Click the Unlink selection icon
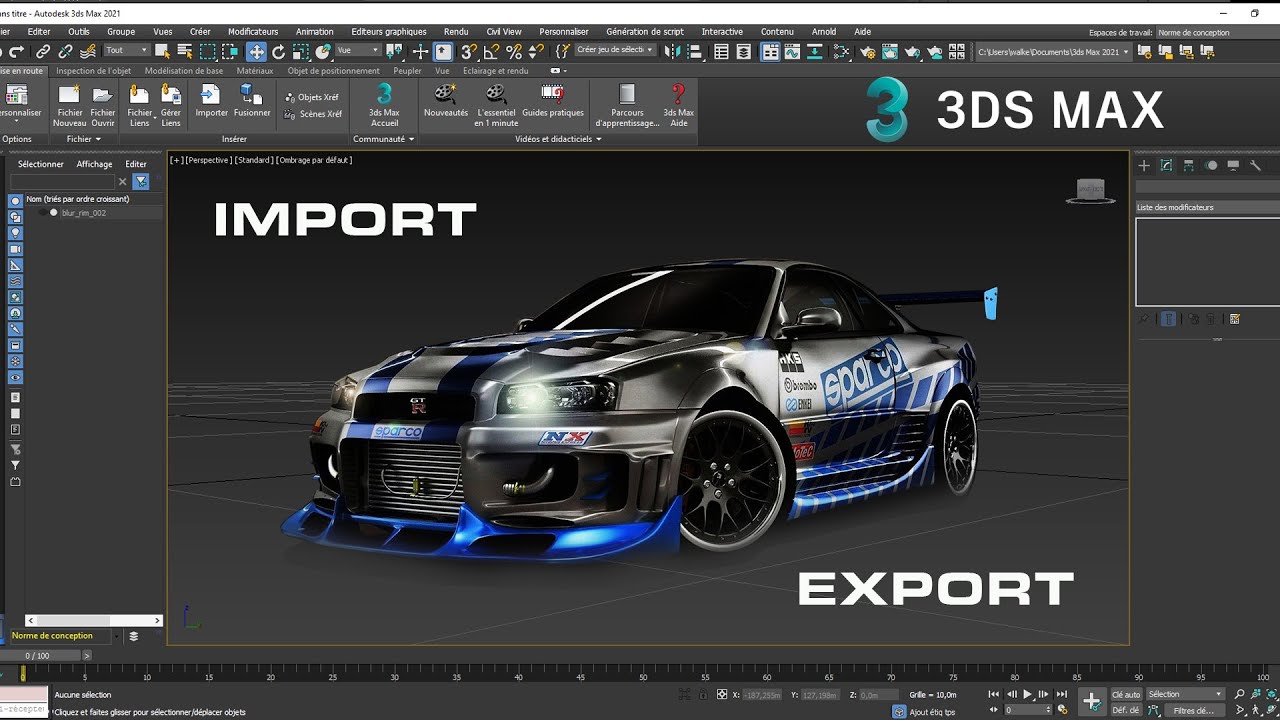 click(x=65, y=51)
